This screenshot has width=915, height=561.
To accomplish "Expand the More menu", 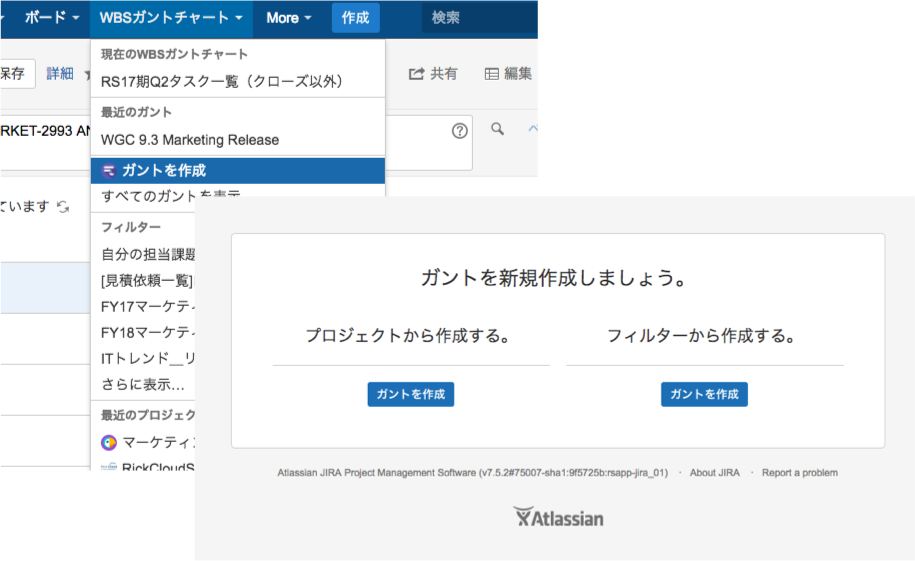I will [289, 18].
